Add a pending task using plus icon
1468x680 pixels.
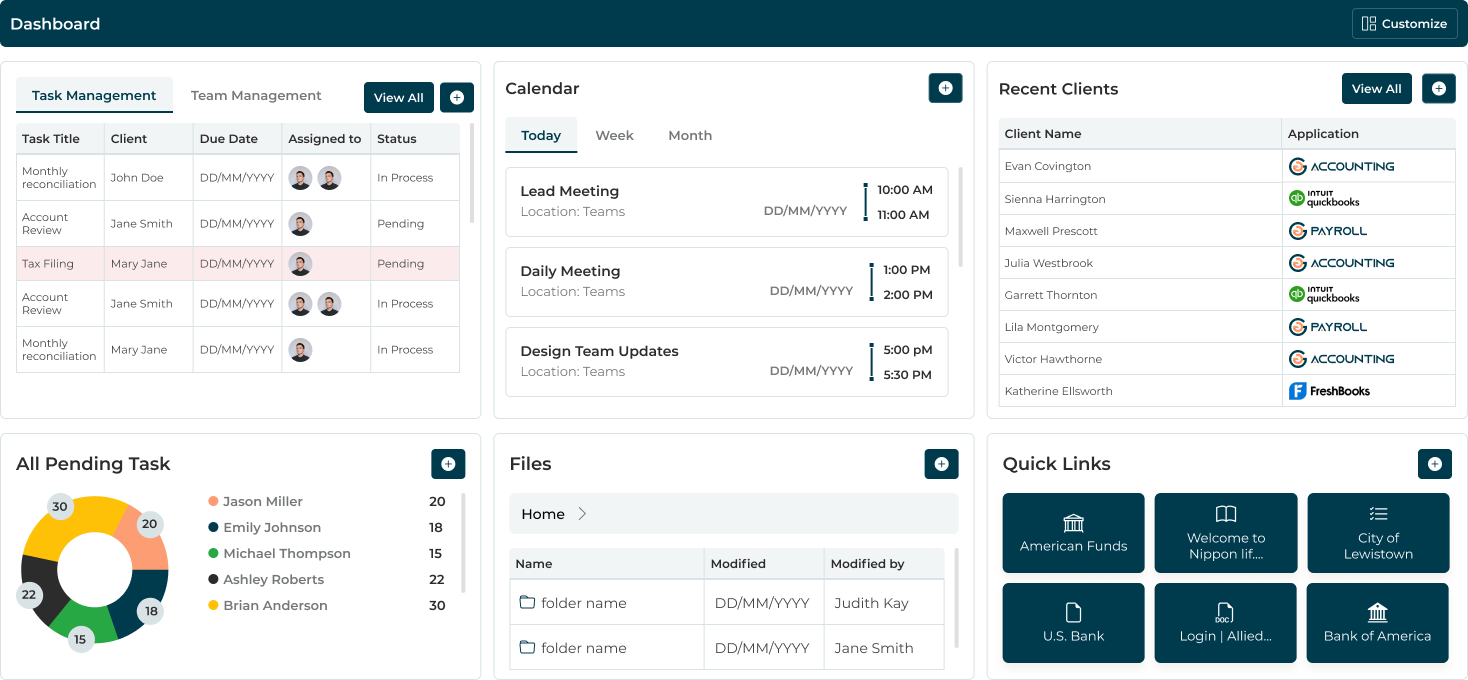pos(448,463)
